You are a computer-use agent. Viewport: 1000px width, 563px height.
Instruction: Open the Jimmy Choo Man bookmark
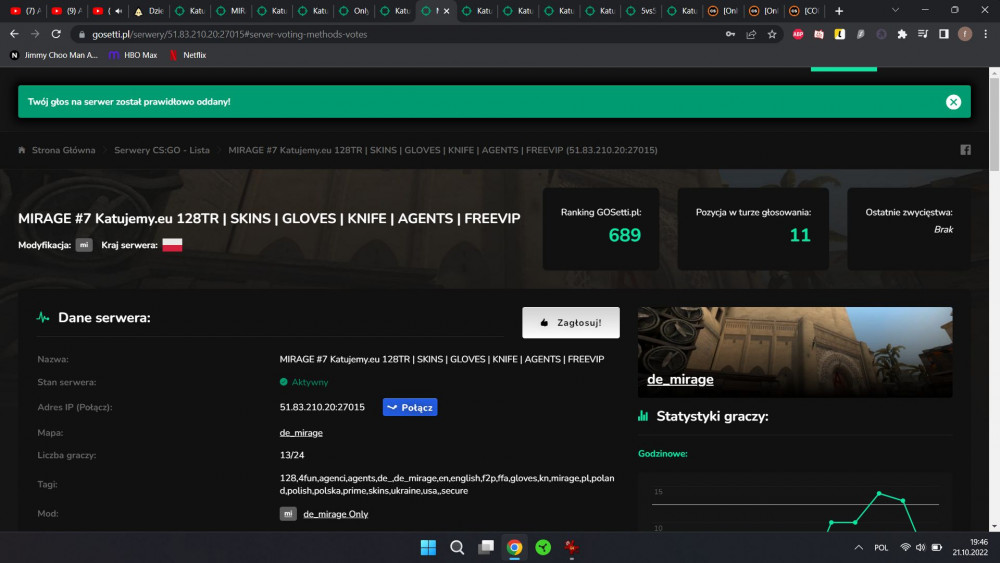tap(54, 55)
